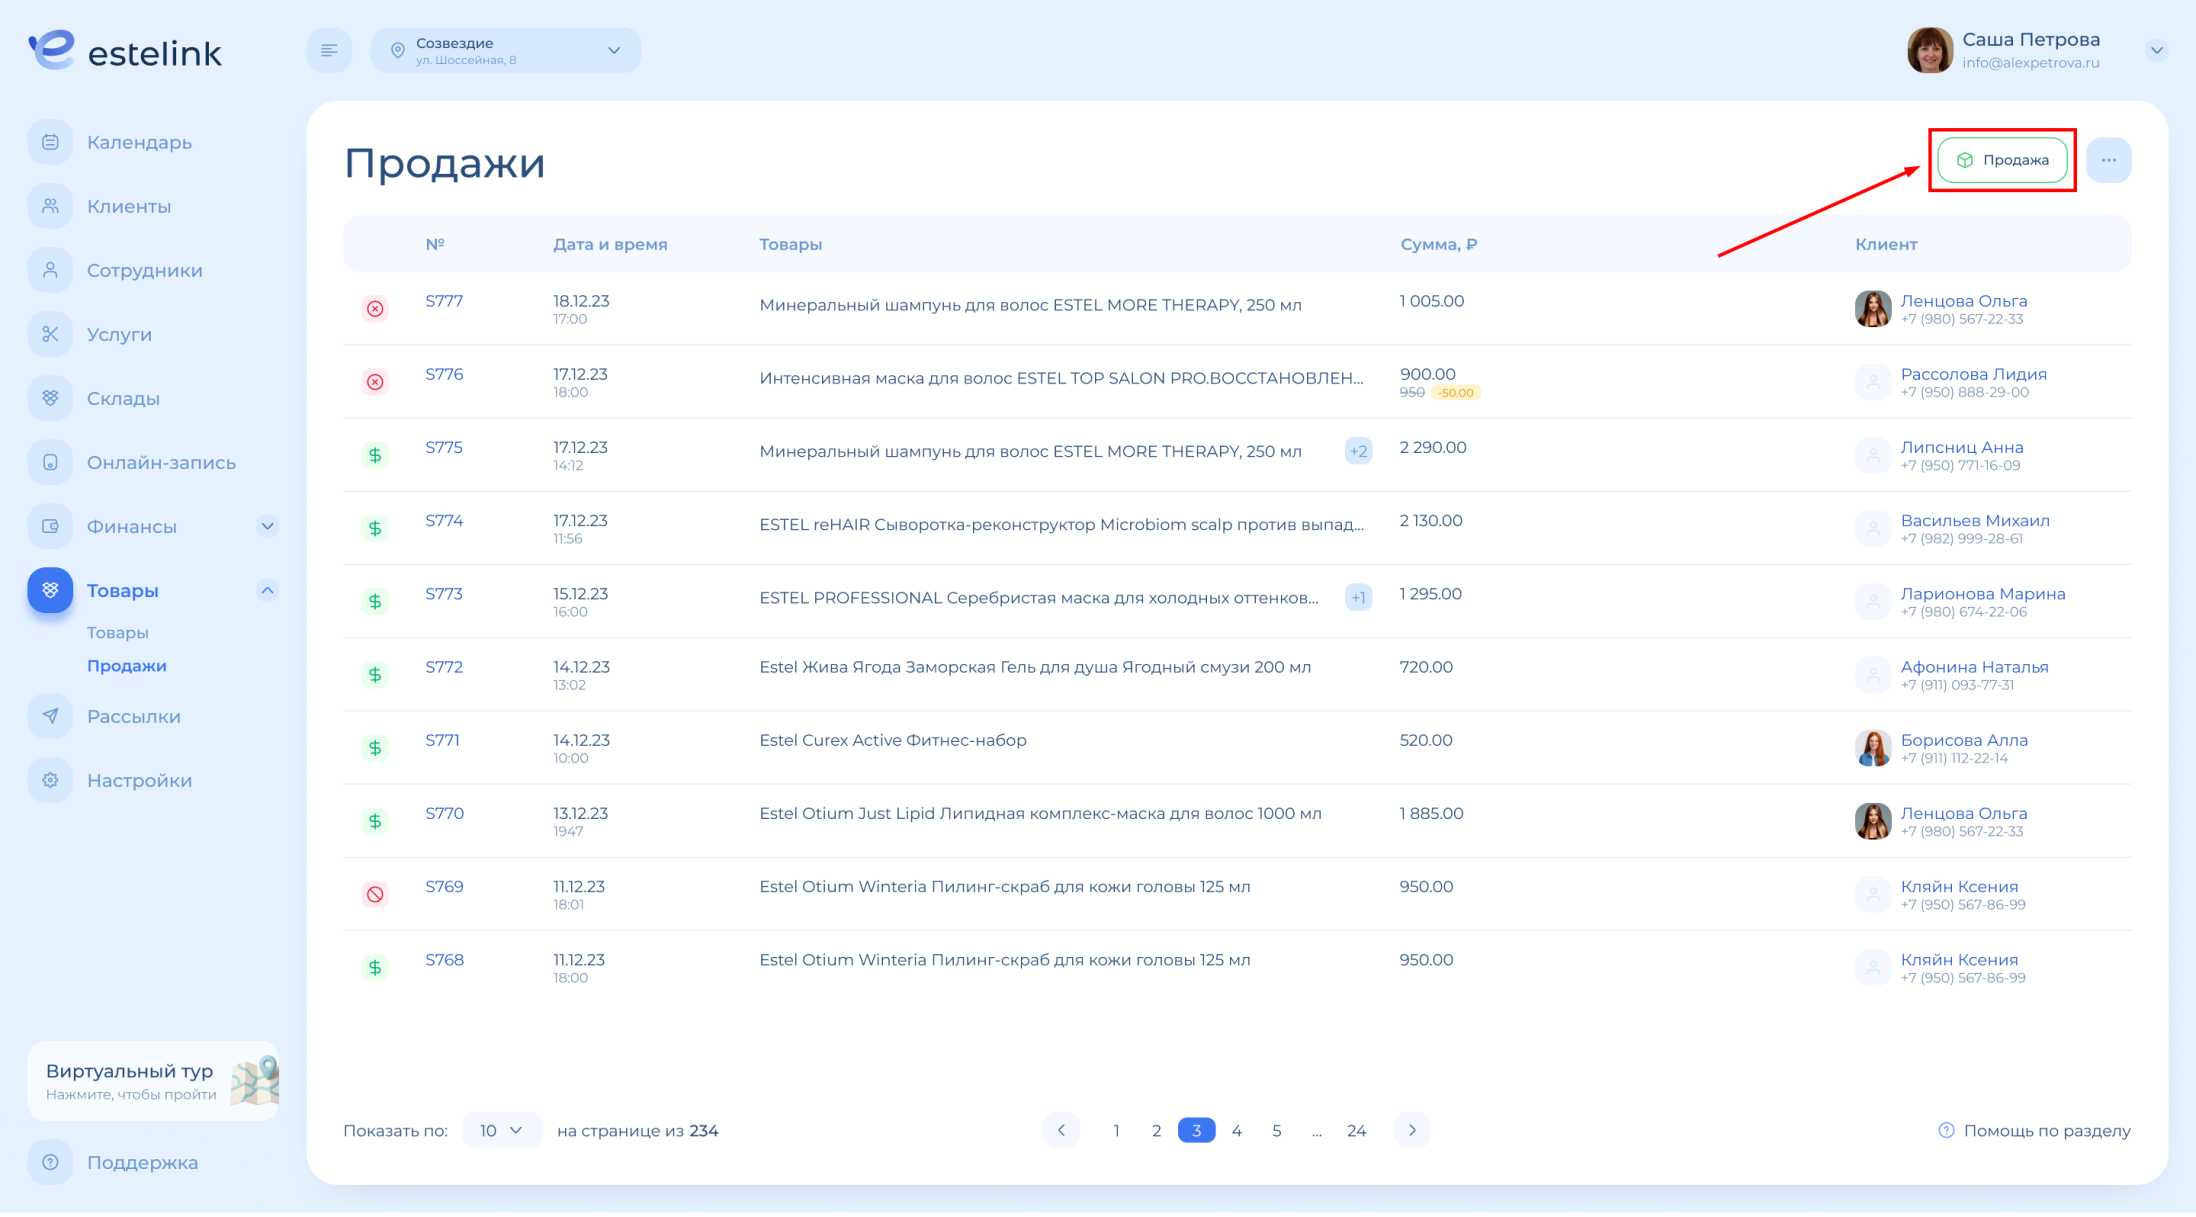Open sale number S771 link
This screenshot has height=1217, width=2196.
click(x=442, y=740)
